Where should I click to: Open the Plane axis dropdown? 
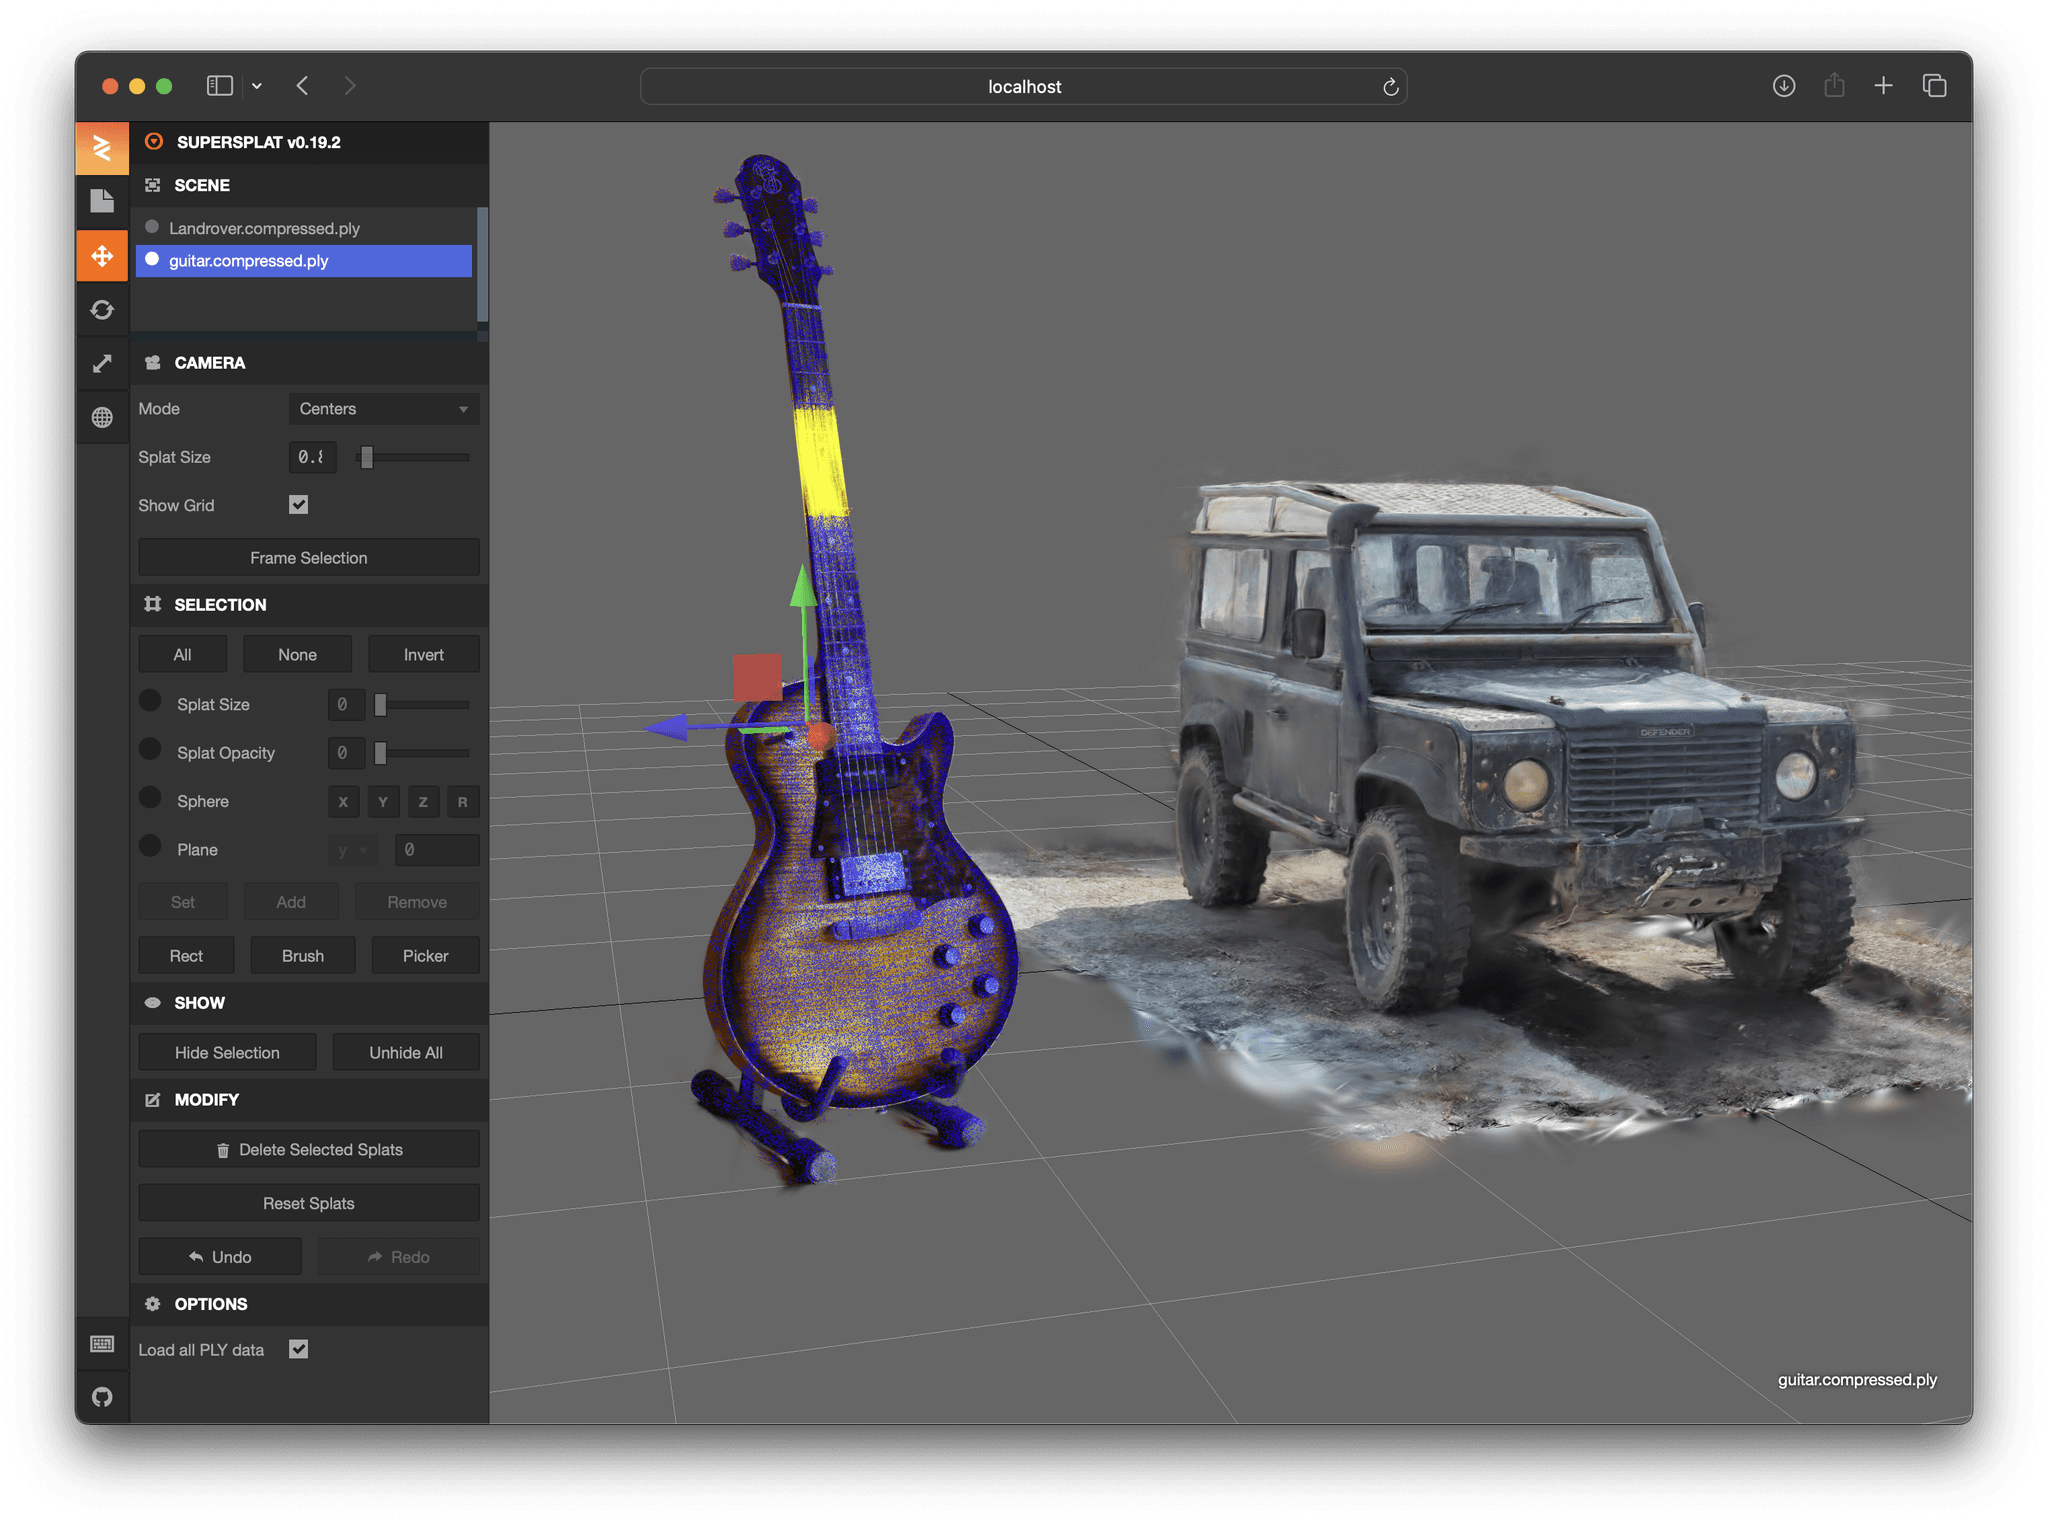[x=353, y=850]
